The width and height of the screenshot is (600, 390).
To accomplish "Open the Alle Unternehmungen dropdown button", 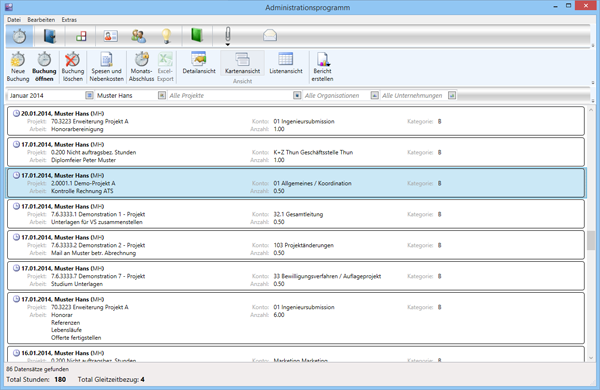I will 452,95.
